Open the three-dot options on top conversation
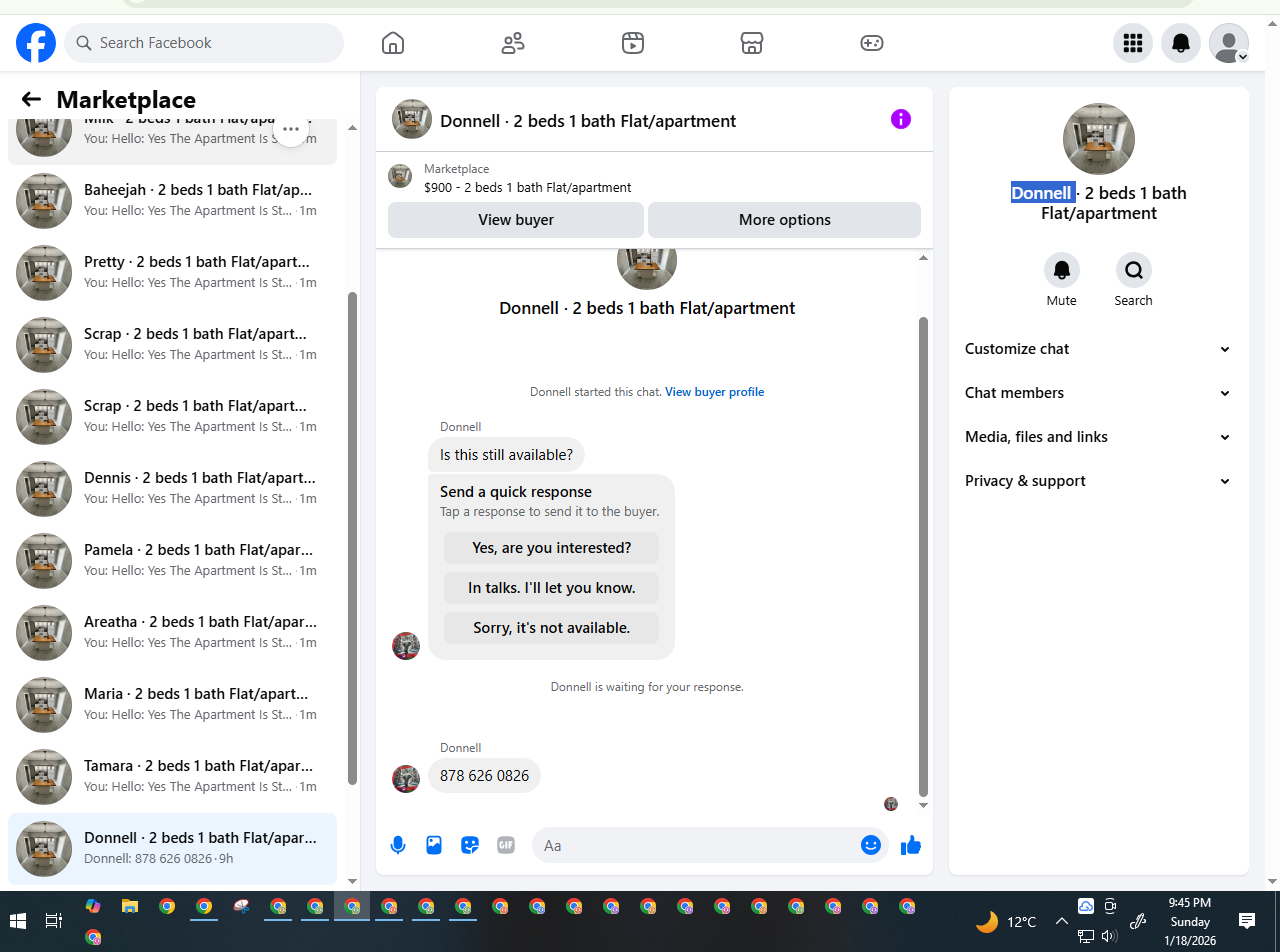Image resolution: width=1280 pixels, height=952 pixels. pos(291,129)
